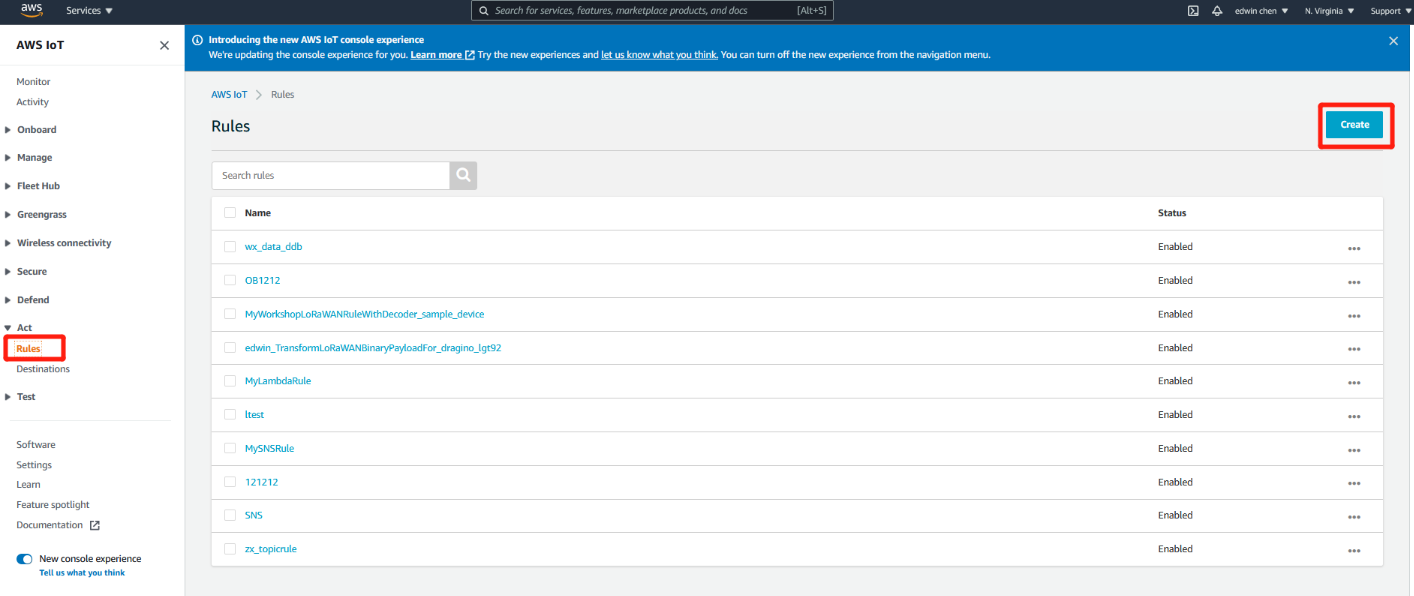Dismiss the new console experience banner
Viewport: 1414px width, 596px height.
1393,41
